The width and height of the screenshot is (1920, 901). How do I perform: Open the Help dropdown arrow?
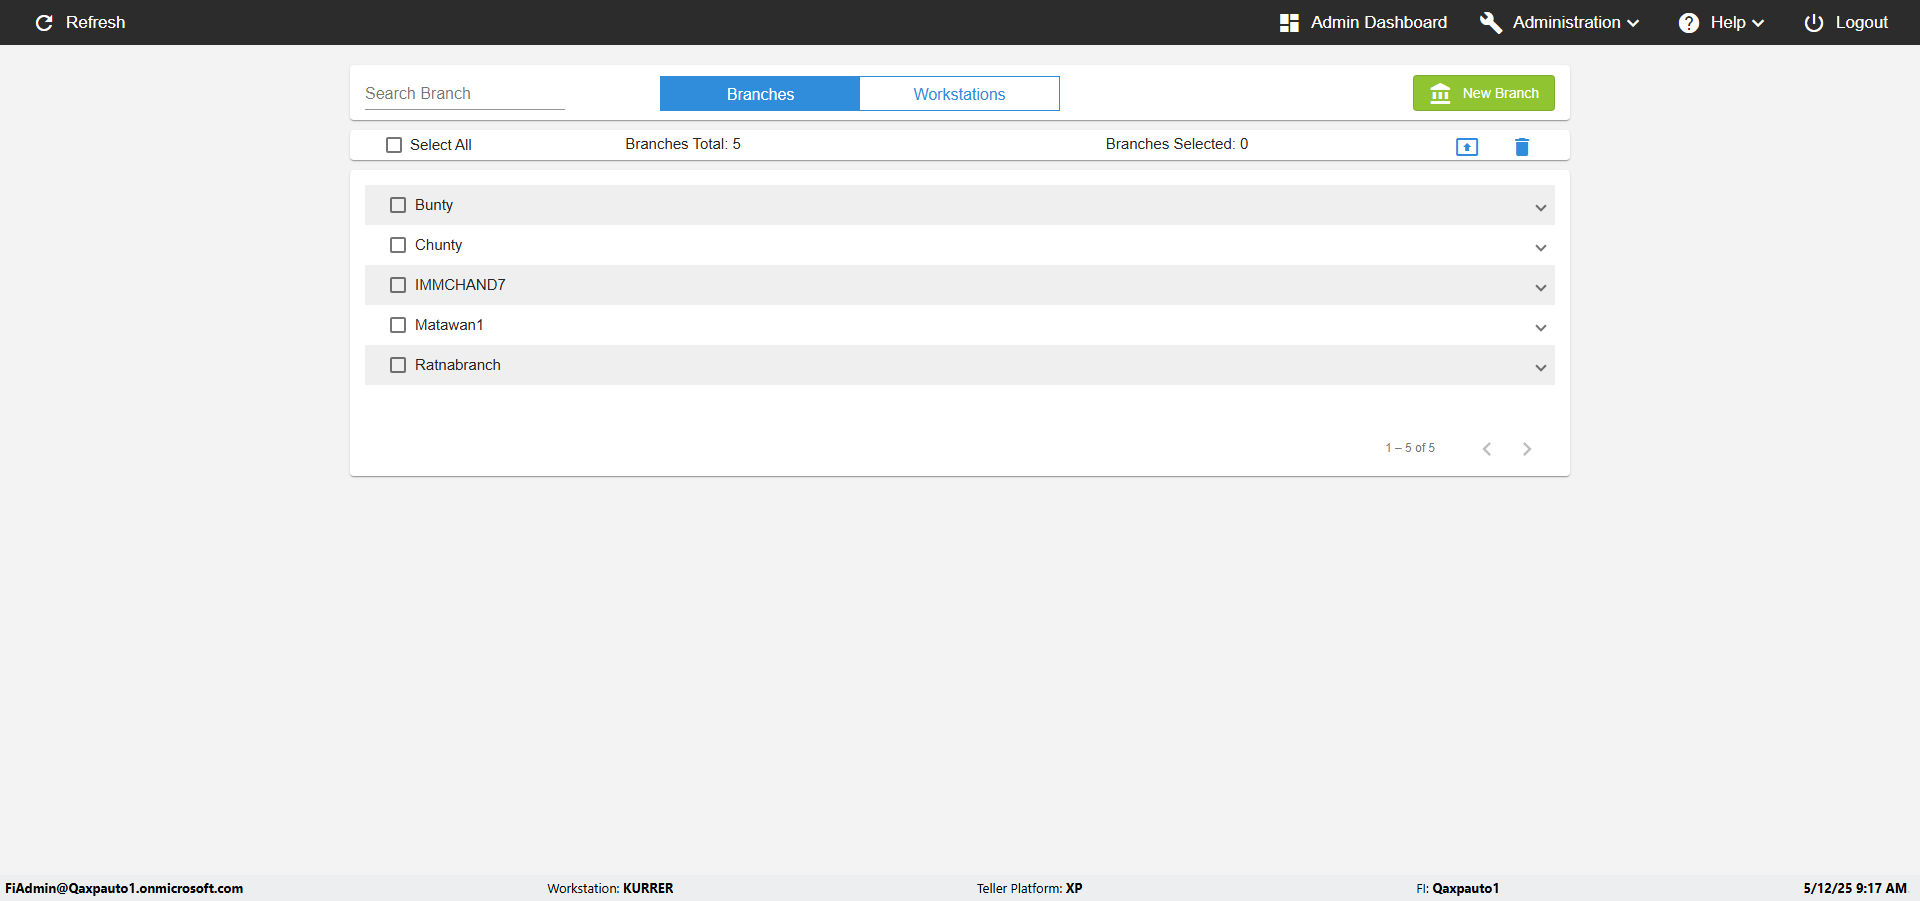click(1758, 24)
